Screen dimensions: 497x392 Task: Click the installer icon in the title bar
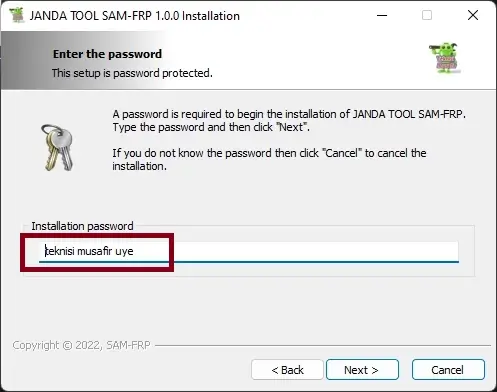coord(17,15)
